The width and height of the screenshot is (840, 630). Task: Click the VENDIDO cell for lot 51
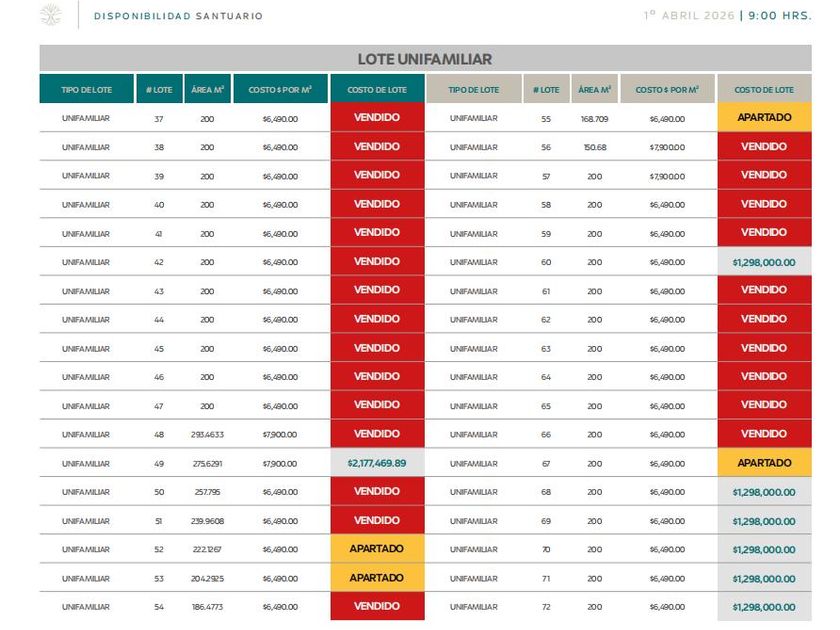(x=377, y=520)
